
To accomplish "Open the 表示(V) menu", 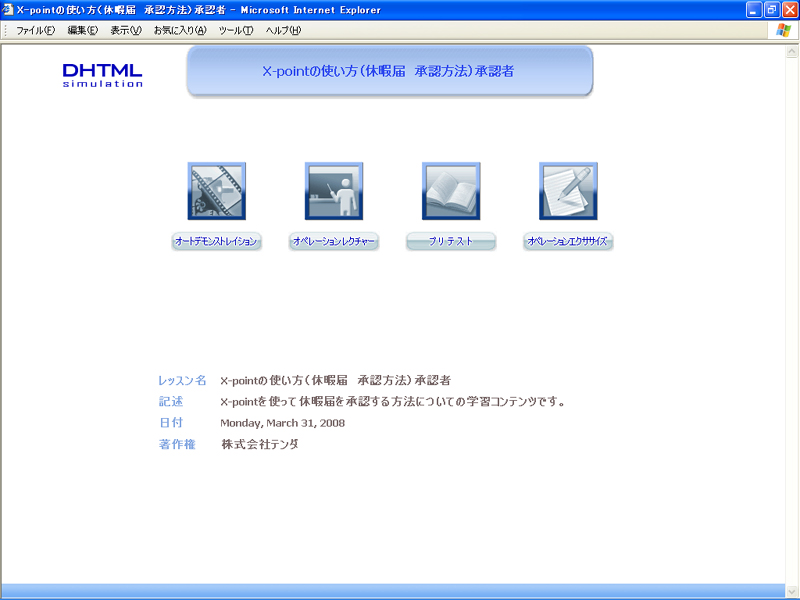I will (x=126, y=31).
